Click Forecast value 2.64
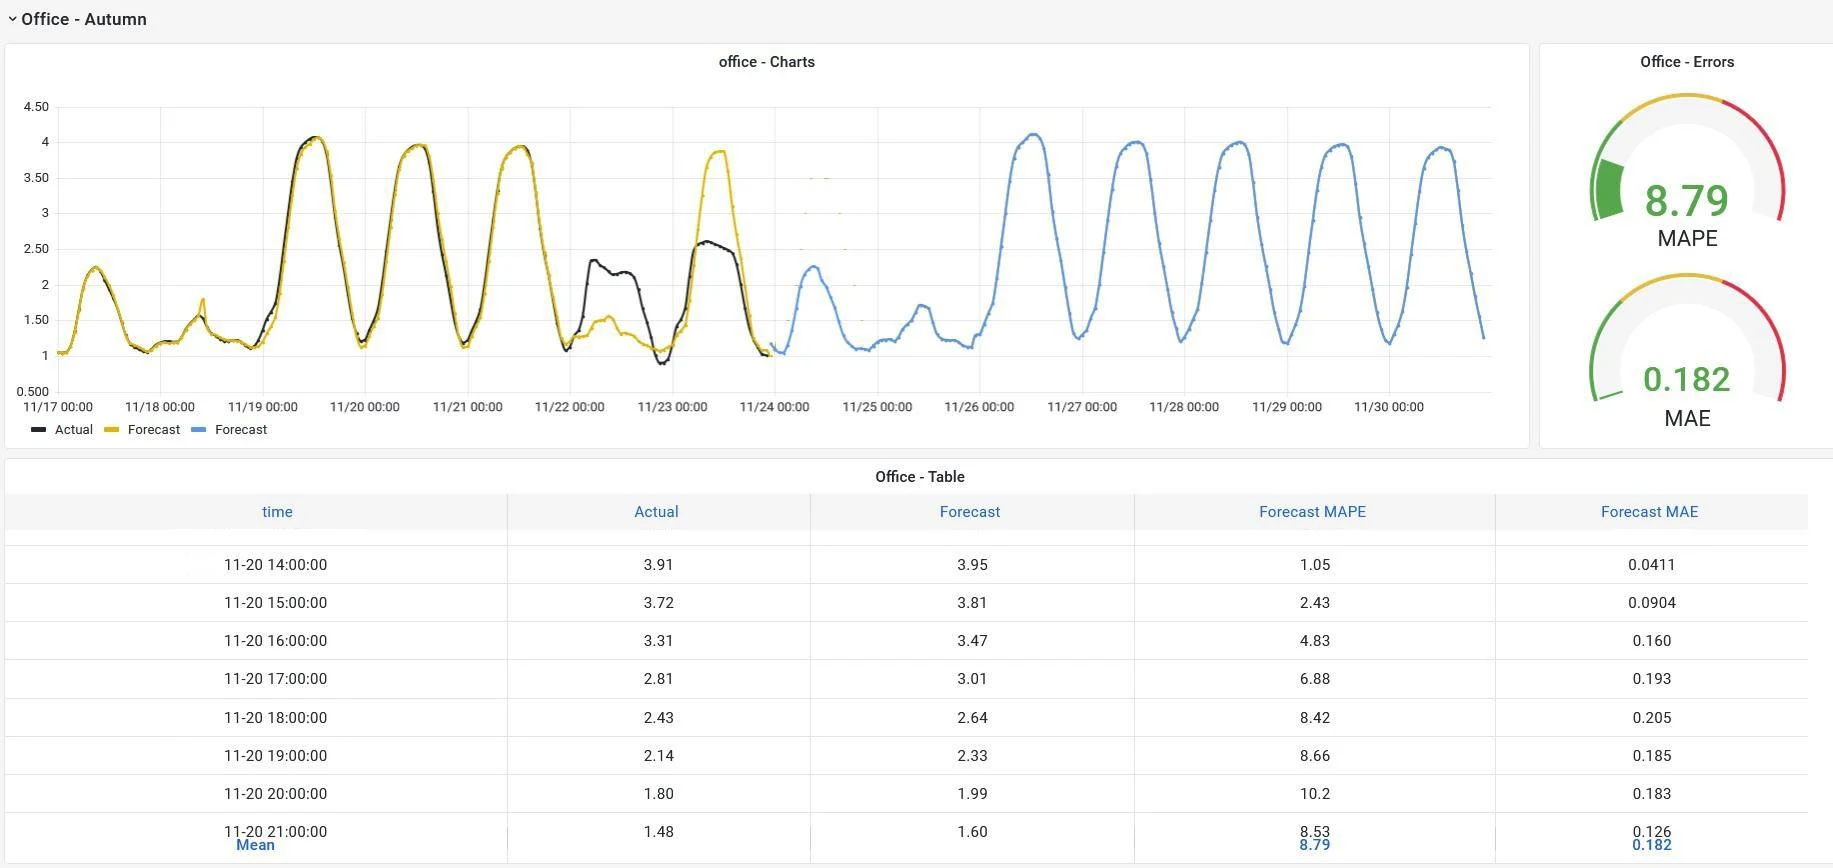 (972, 718)
